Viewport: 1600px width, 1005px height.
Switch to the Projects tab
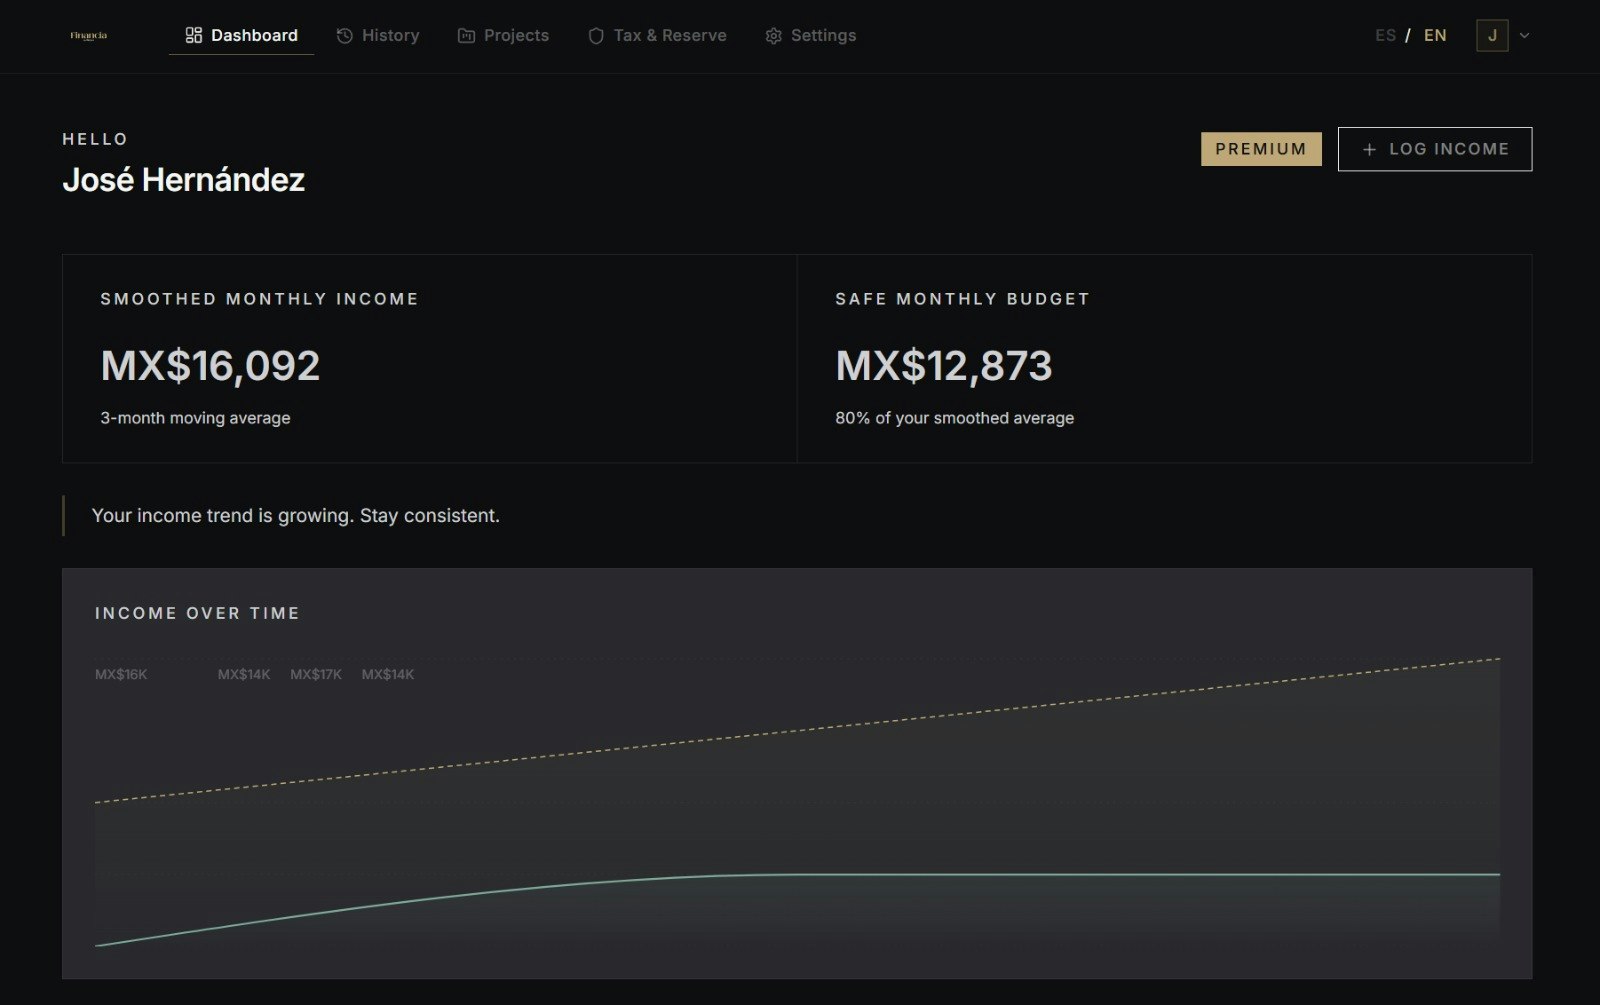[503, 35]
